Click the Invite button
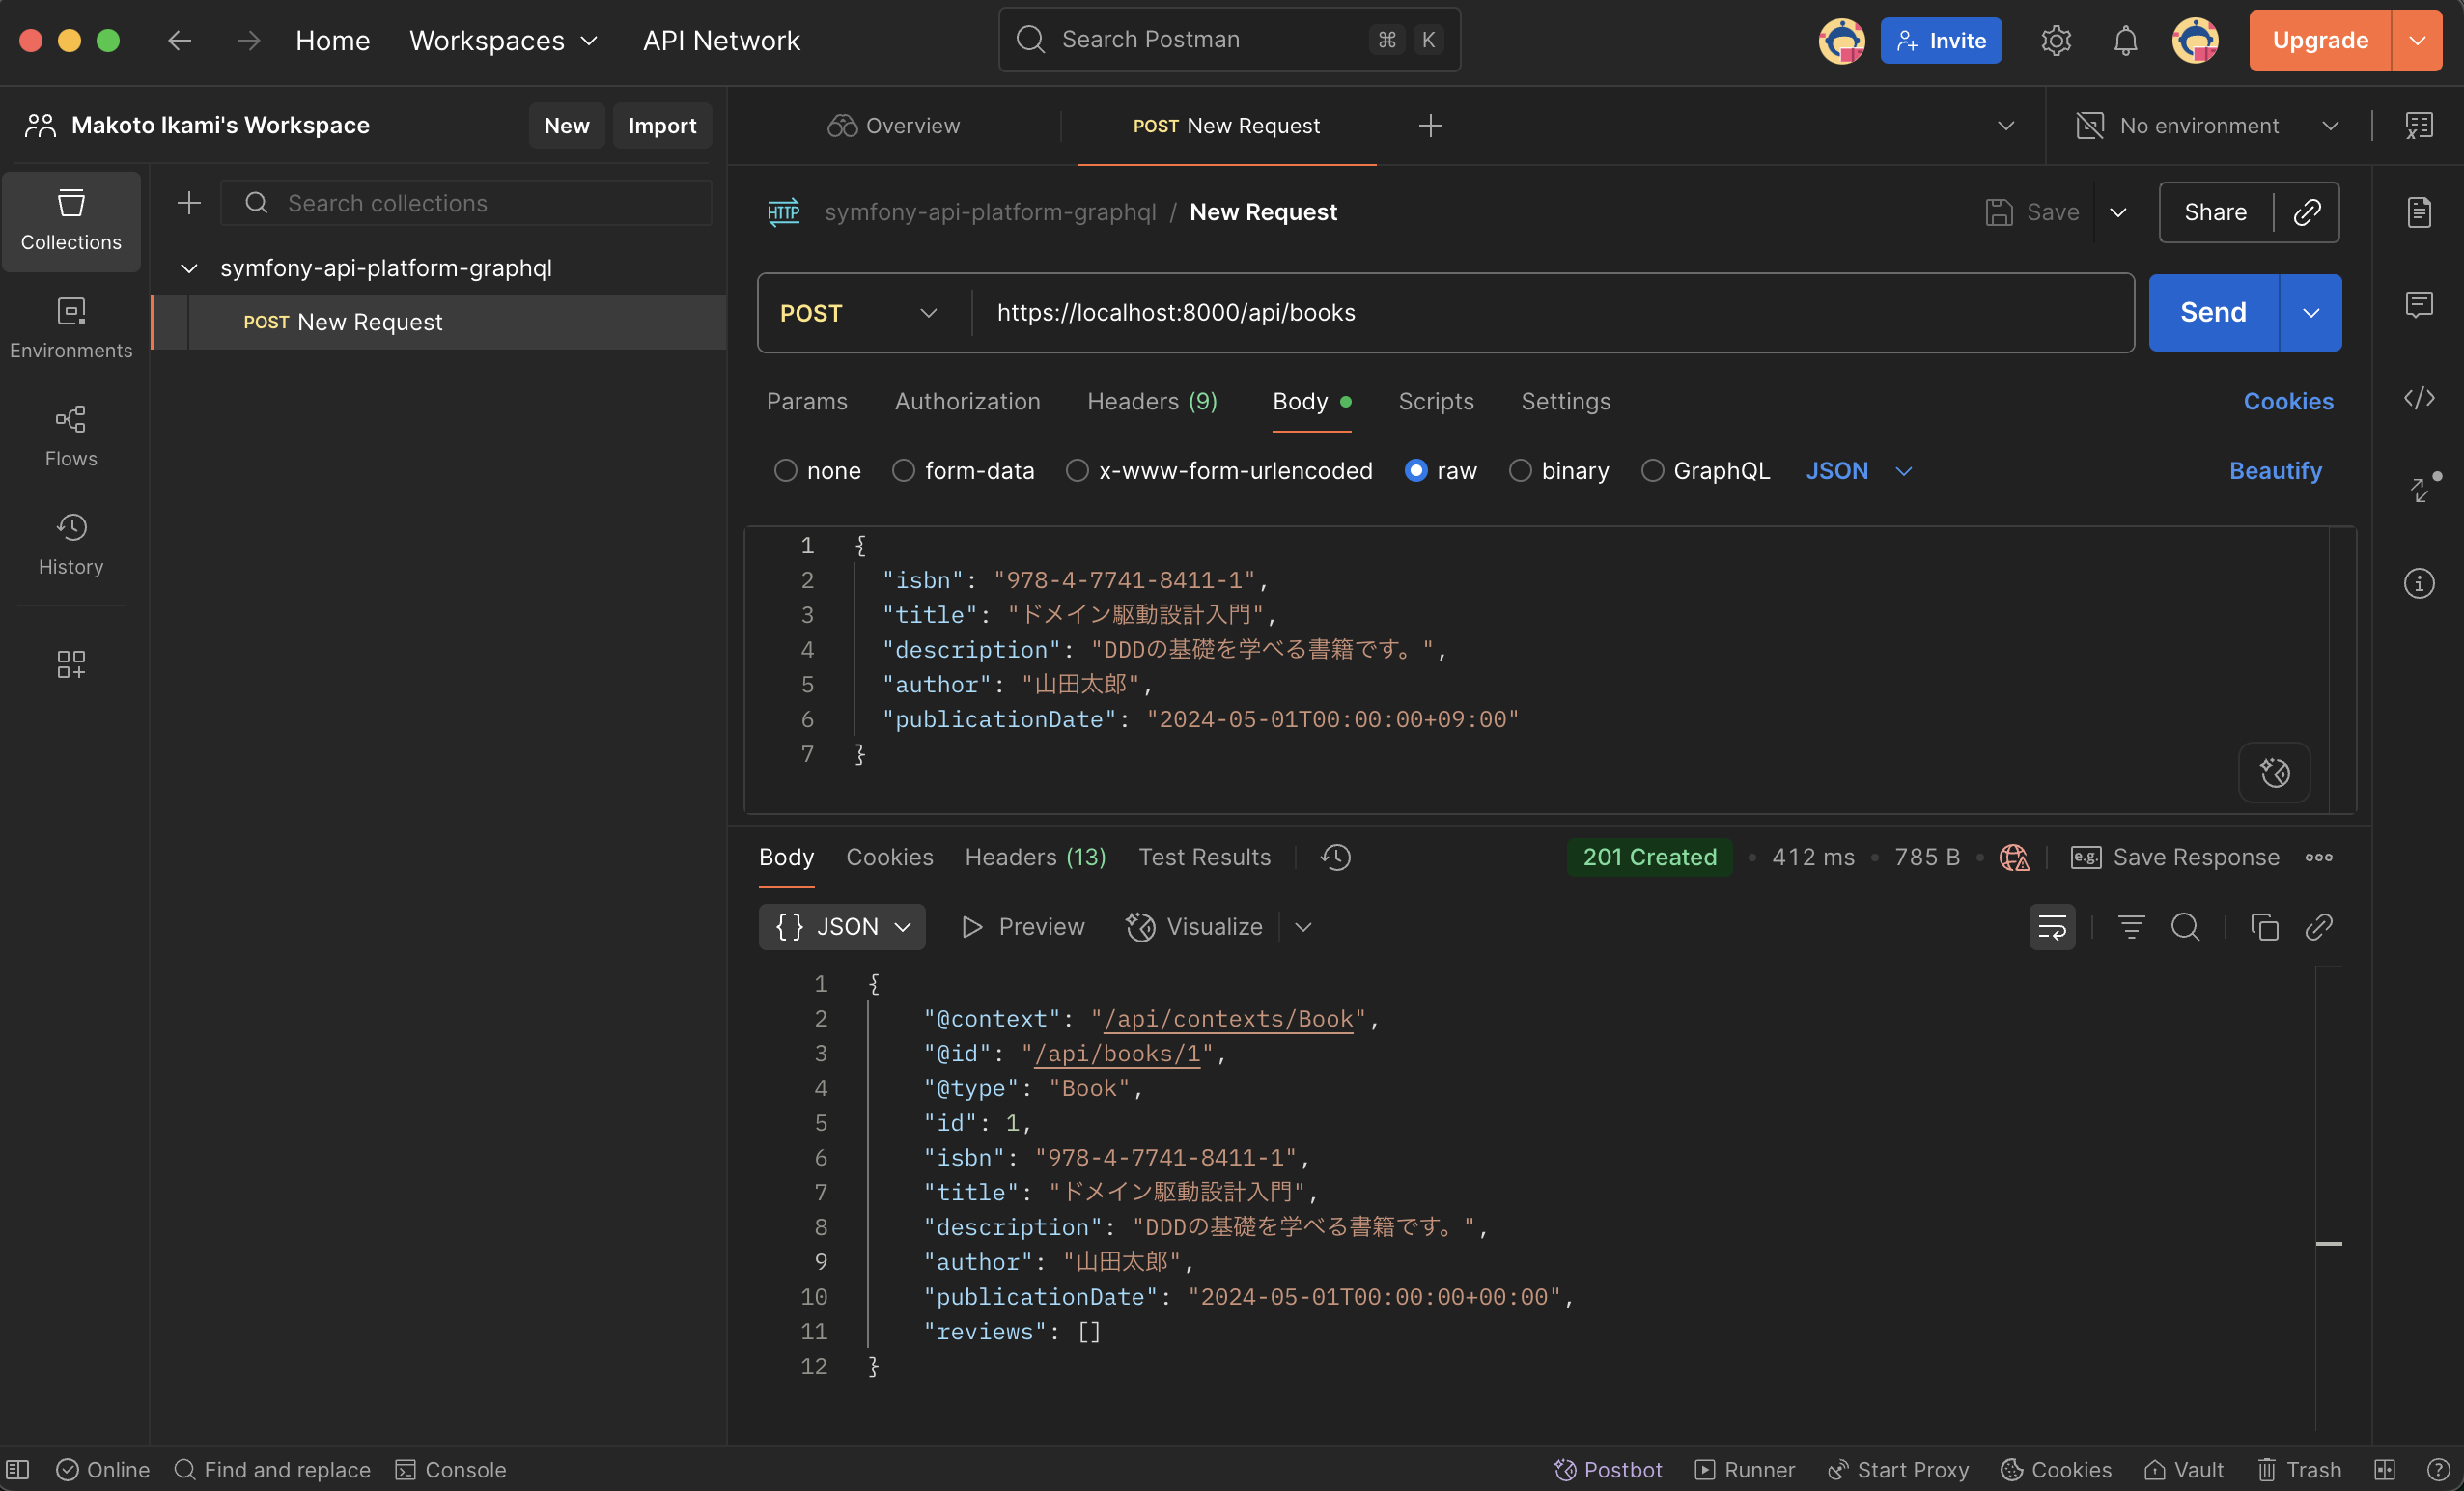The height and width of the screenshot is (1491, 2464). click(x=1941, y=40)
